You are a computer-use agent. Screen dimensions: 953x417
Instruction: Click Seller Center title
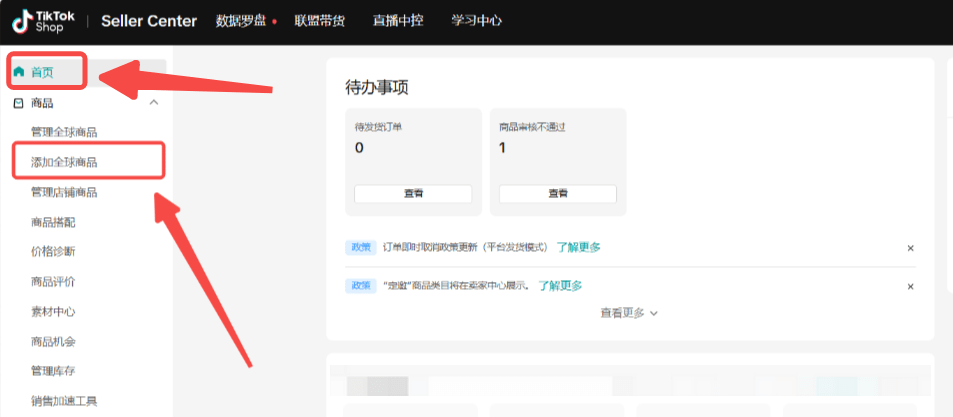(149, 21)
